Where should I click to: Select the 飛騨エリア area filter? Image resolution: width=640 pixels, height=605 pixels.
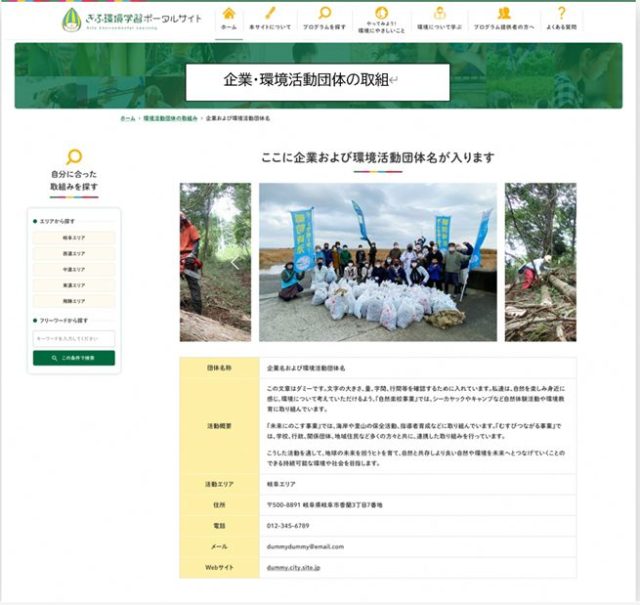point(74,300)
